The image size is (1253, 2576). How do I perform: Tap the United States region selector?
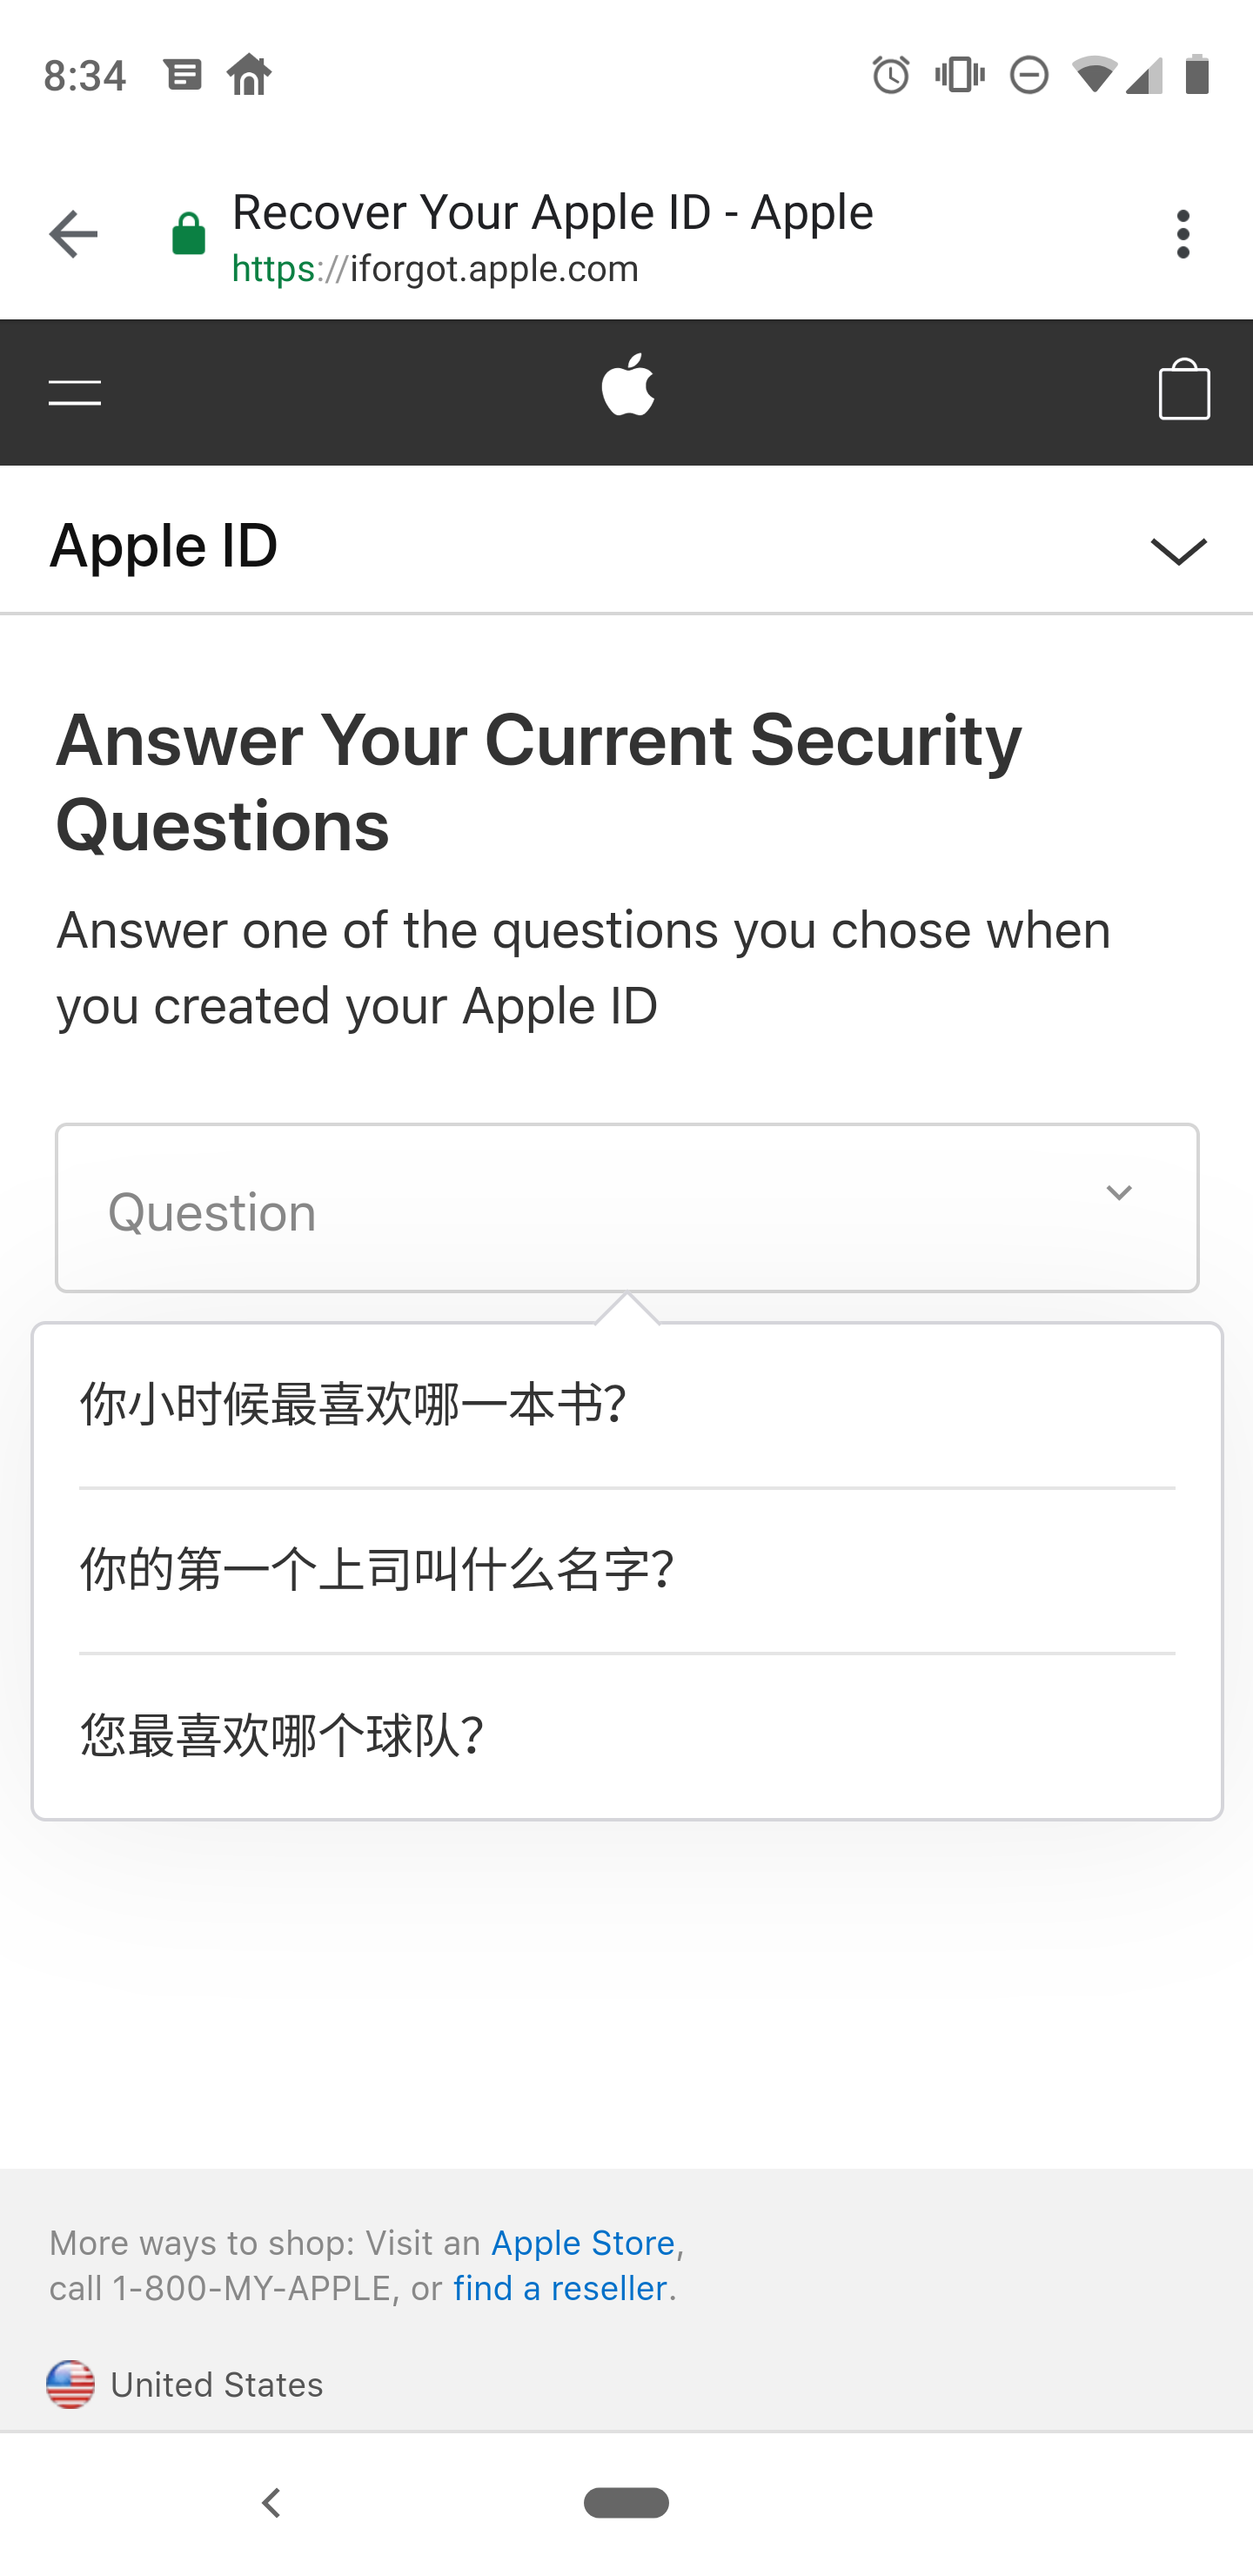[185, 2385]
